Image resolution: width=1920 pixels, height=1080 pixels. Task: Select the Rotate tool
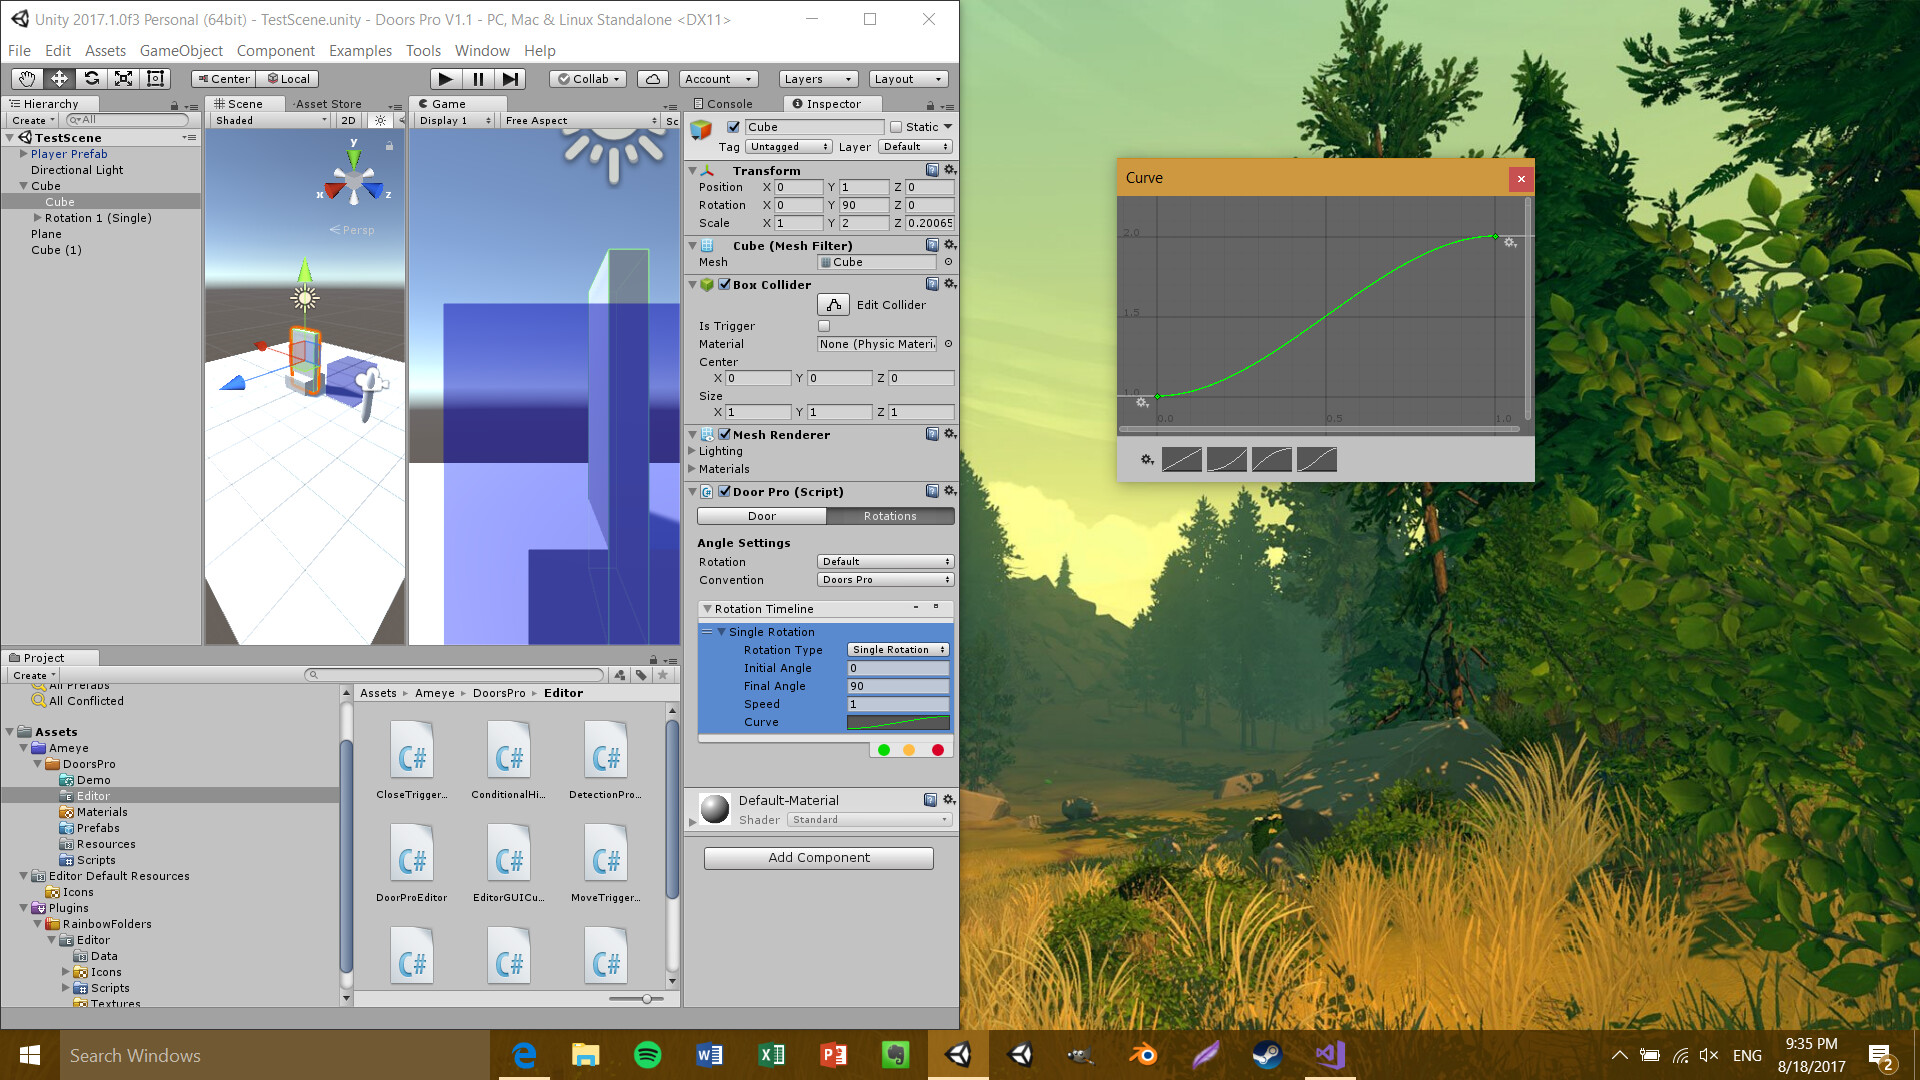92,78
